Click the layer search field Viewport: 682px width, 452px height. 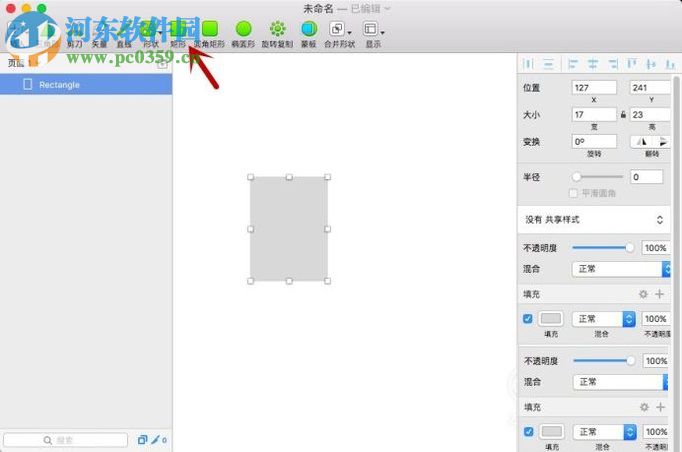click(65, 440)
